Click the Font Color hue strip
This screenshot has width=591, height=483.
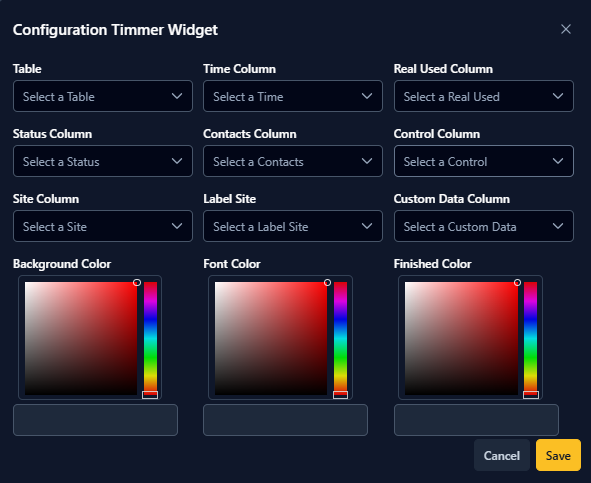[x=340, y=338]
